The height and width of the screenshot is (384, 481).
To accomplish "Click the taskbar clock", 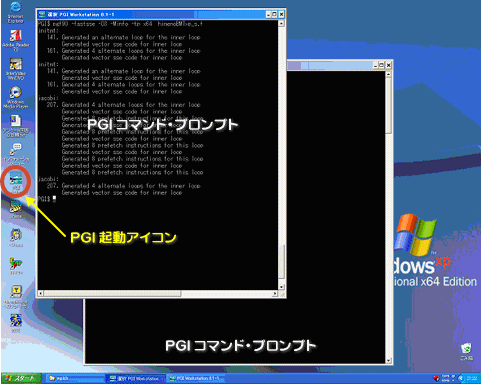I will click(x=472, y=378).
